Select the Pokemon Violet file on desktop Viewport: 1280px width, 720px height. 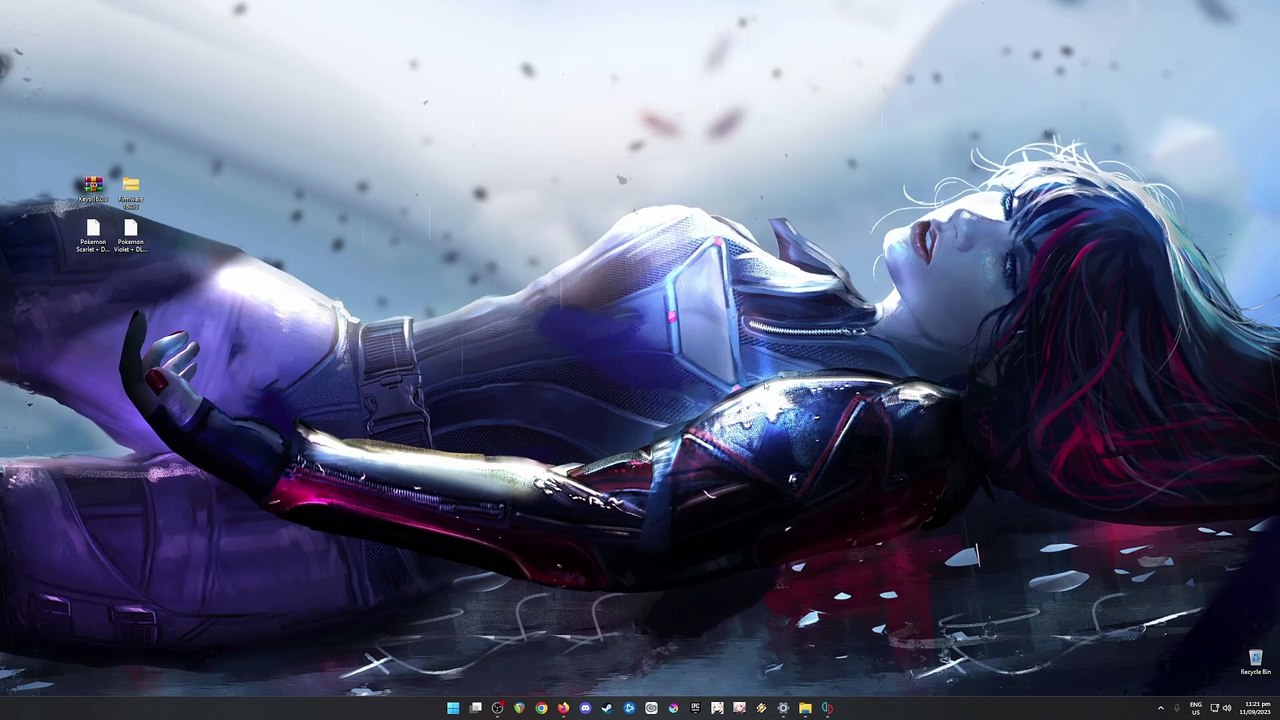click(131, 236)
